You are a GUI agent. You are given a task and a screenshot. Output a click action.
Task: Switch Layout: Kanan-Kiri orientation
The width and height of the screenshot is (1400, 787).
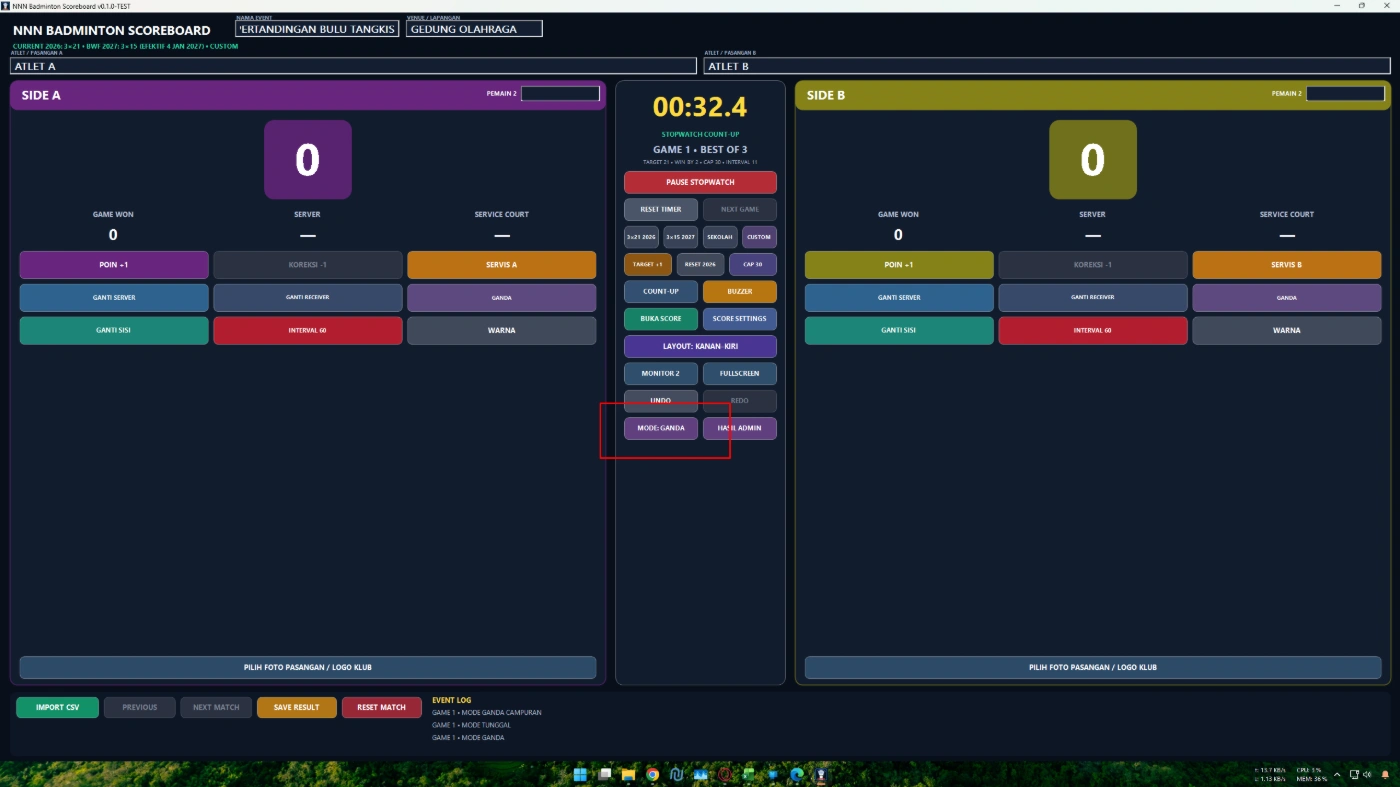pyautogui.click(x=700, y=346)
